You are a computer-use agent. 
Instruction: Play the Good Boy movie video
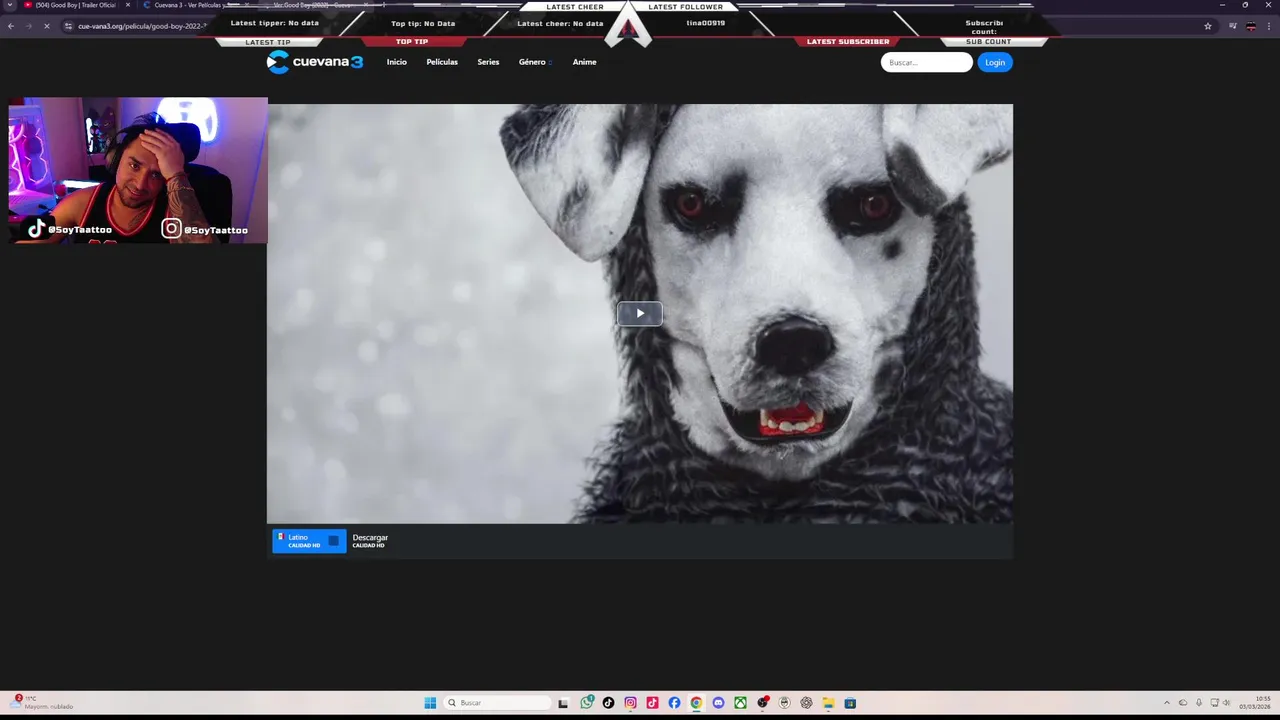[640, 314]
